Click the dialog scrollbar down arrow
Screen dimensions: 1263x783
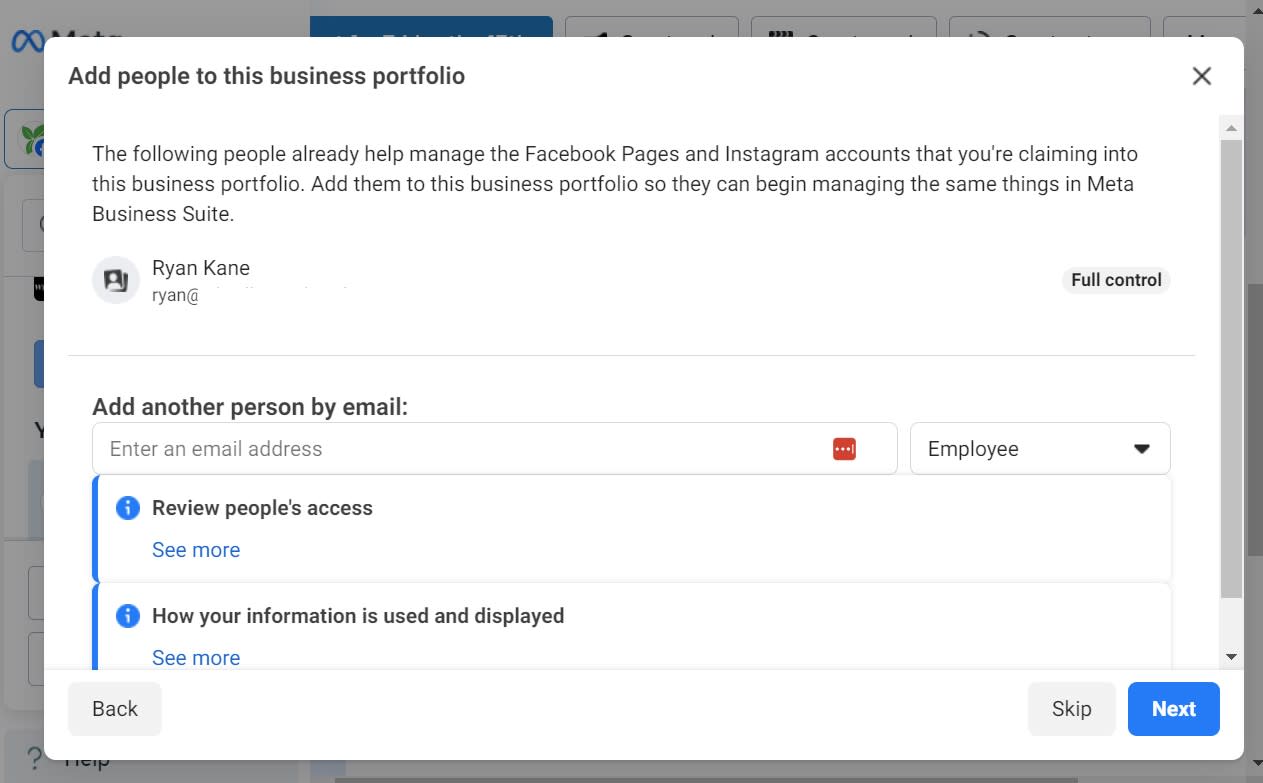pyautogui.click(x=1231, y=657)
